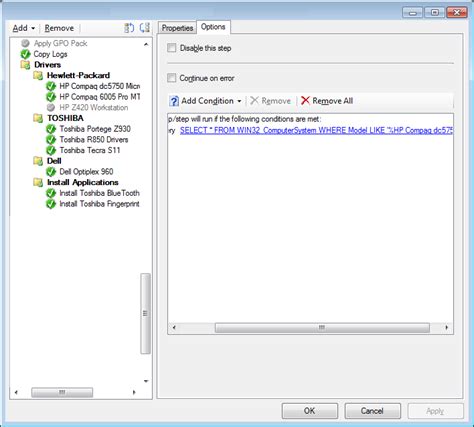Click the task tree scroll left arrow

[16, 392]
